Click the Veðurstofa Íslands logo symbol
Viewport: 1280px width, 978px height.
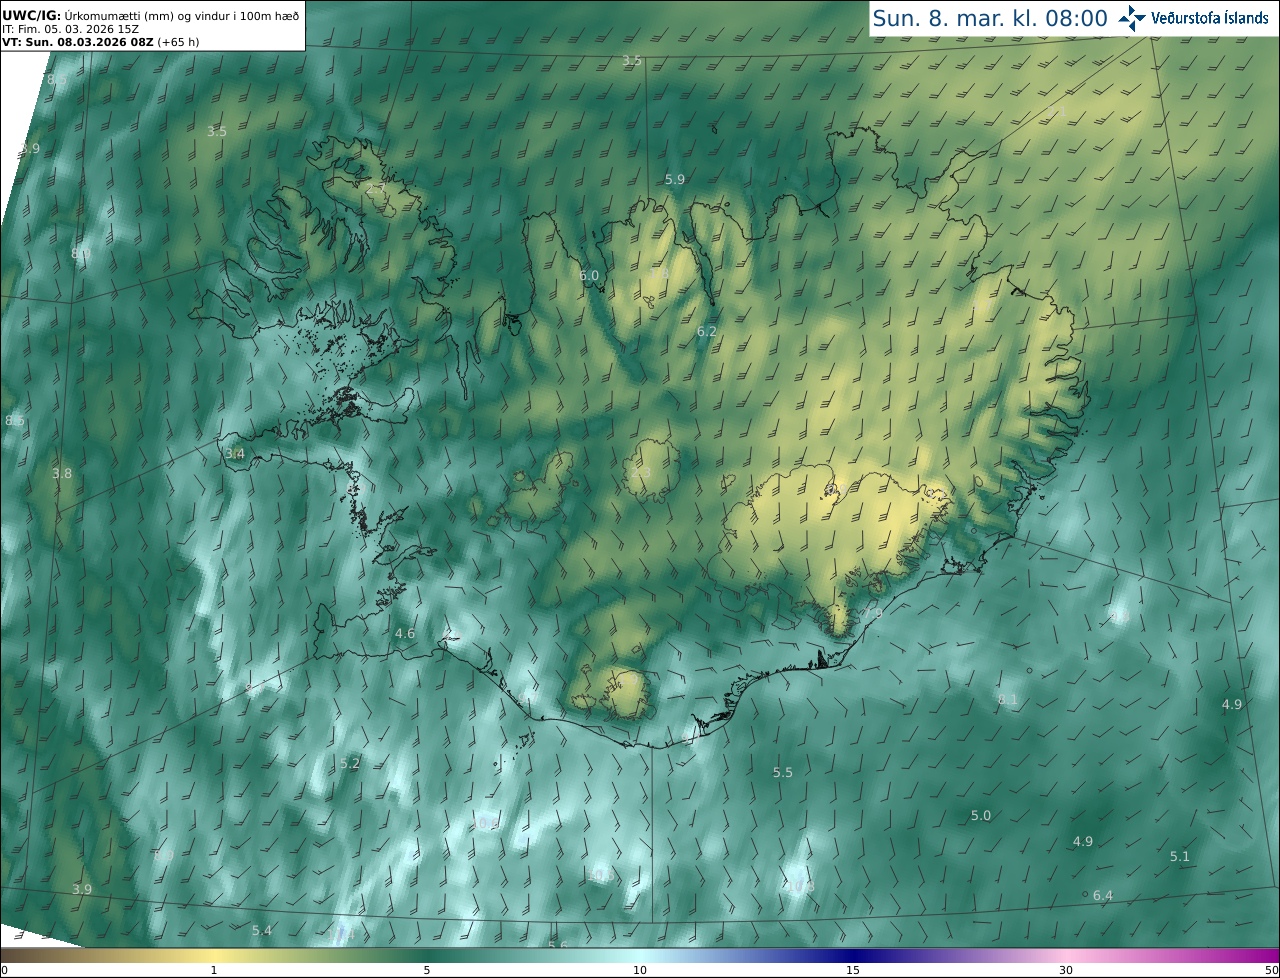point(1133,18)
